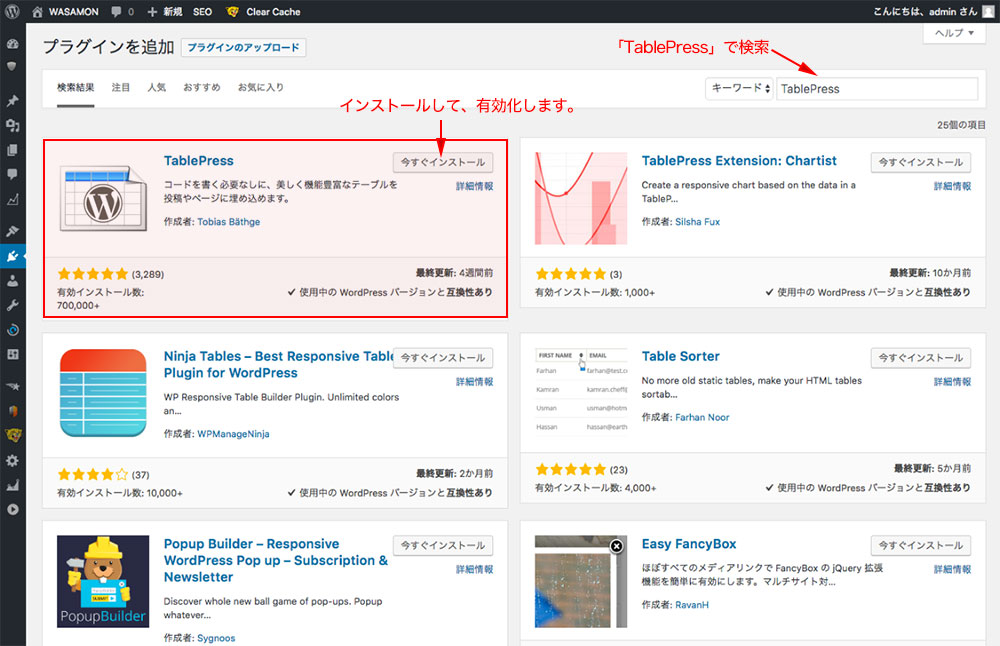The height and width of the screenshot is (646, 1000).
Task: Open the blue swirl icon in sidebar
Action: pos(12,330)
